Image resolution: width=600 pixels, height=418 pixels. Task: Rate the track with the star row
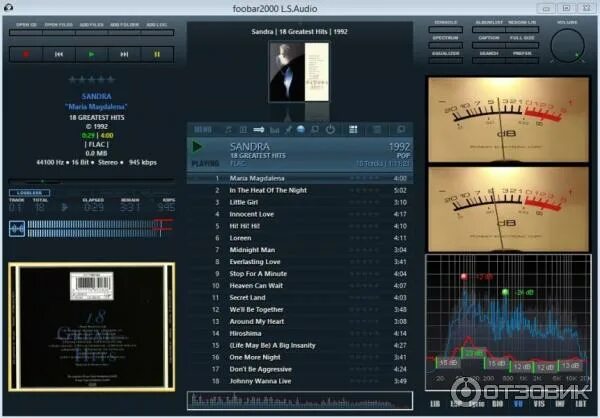click(91, 80)
